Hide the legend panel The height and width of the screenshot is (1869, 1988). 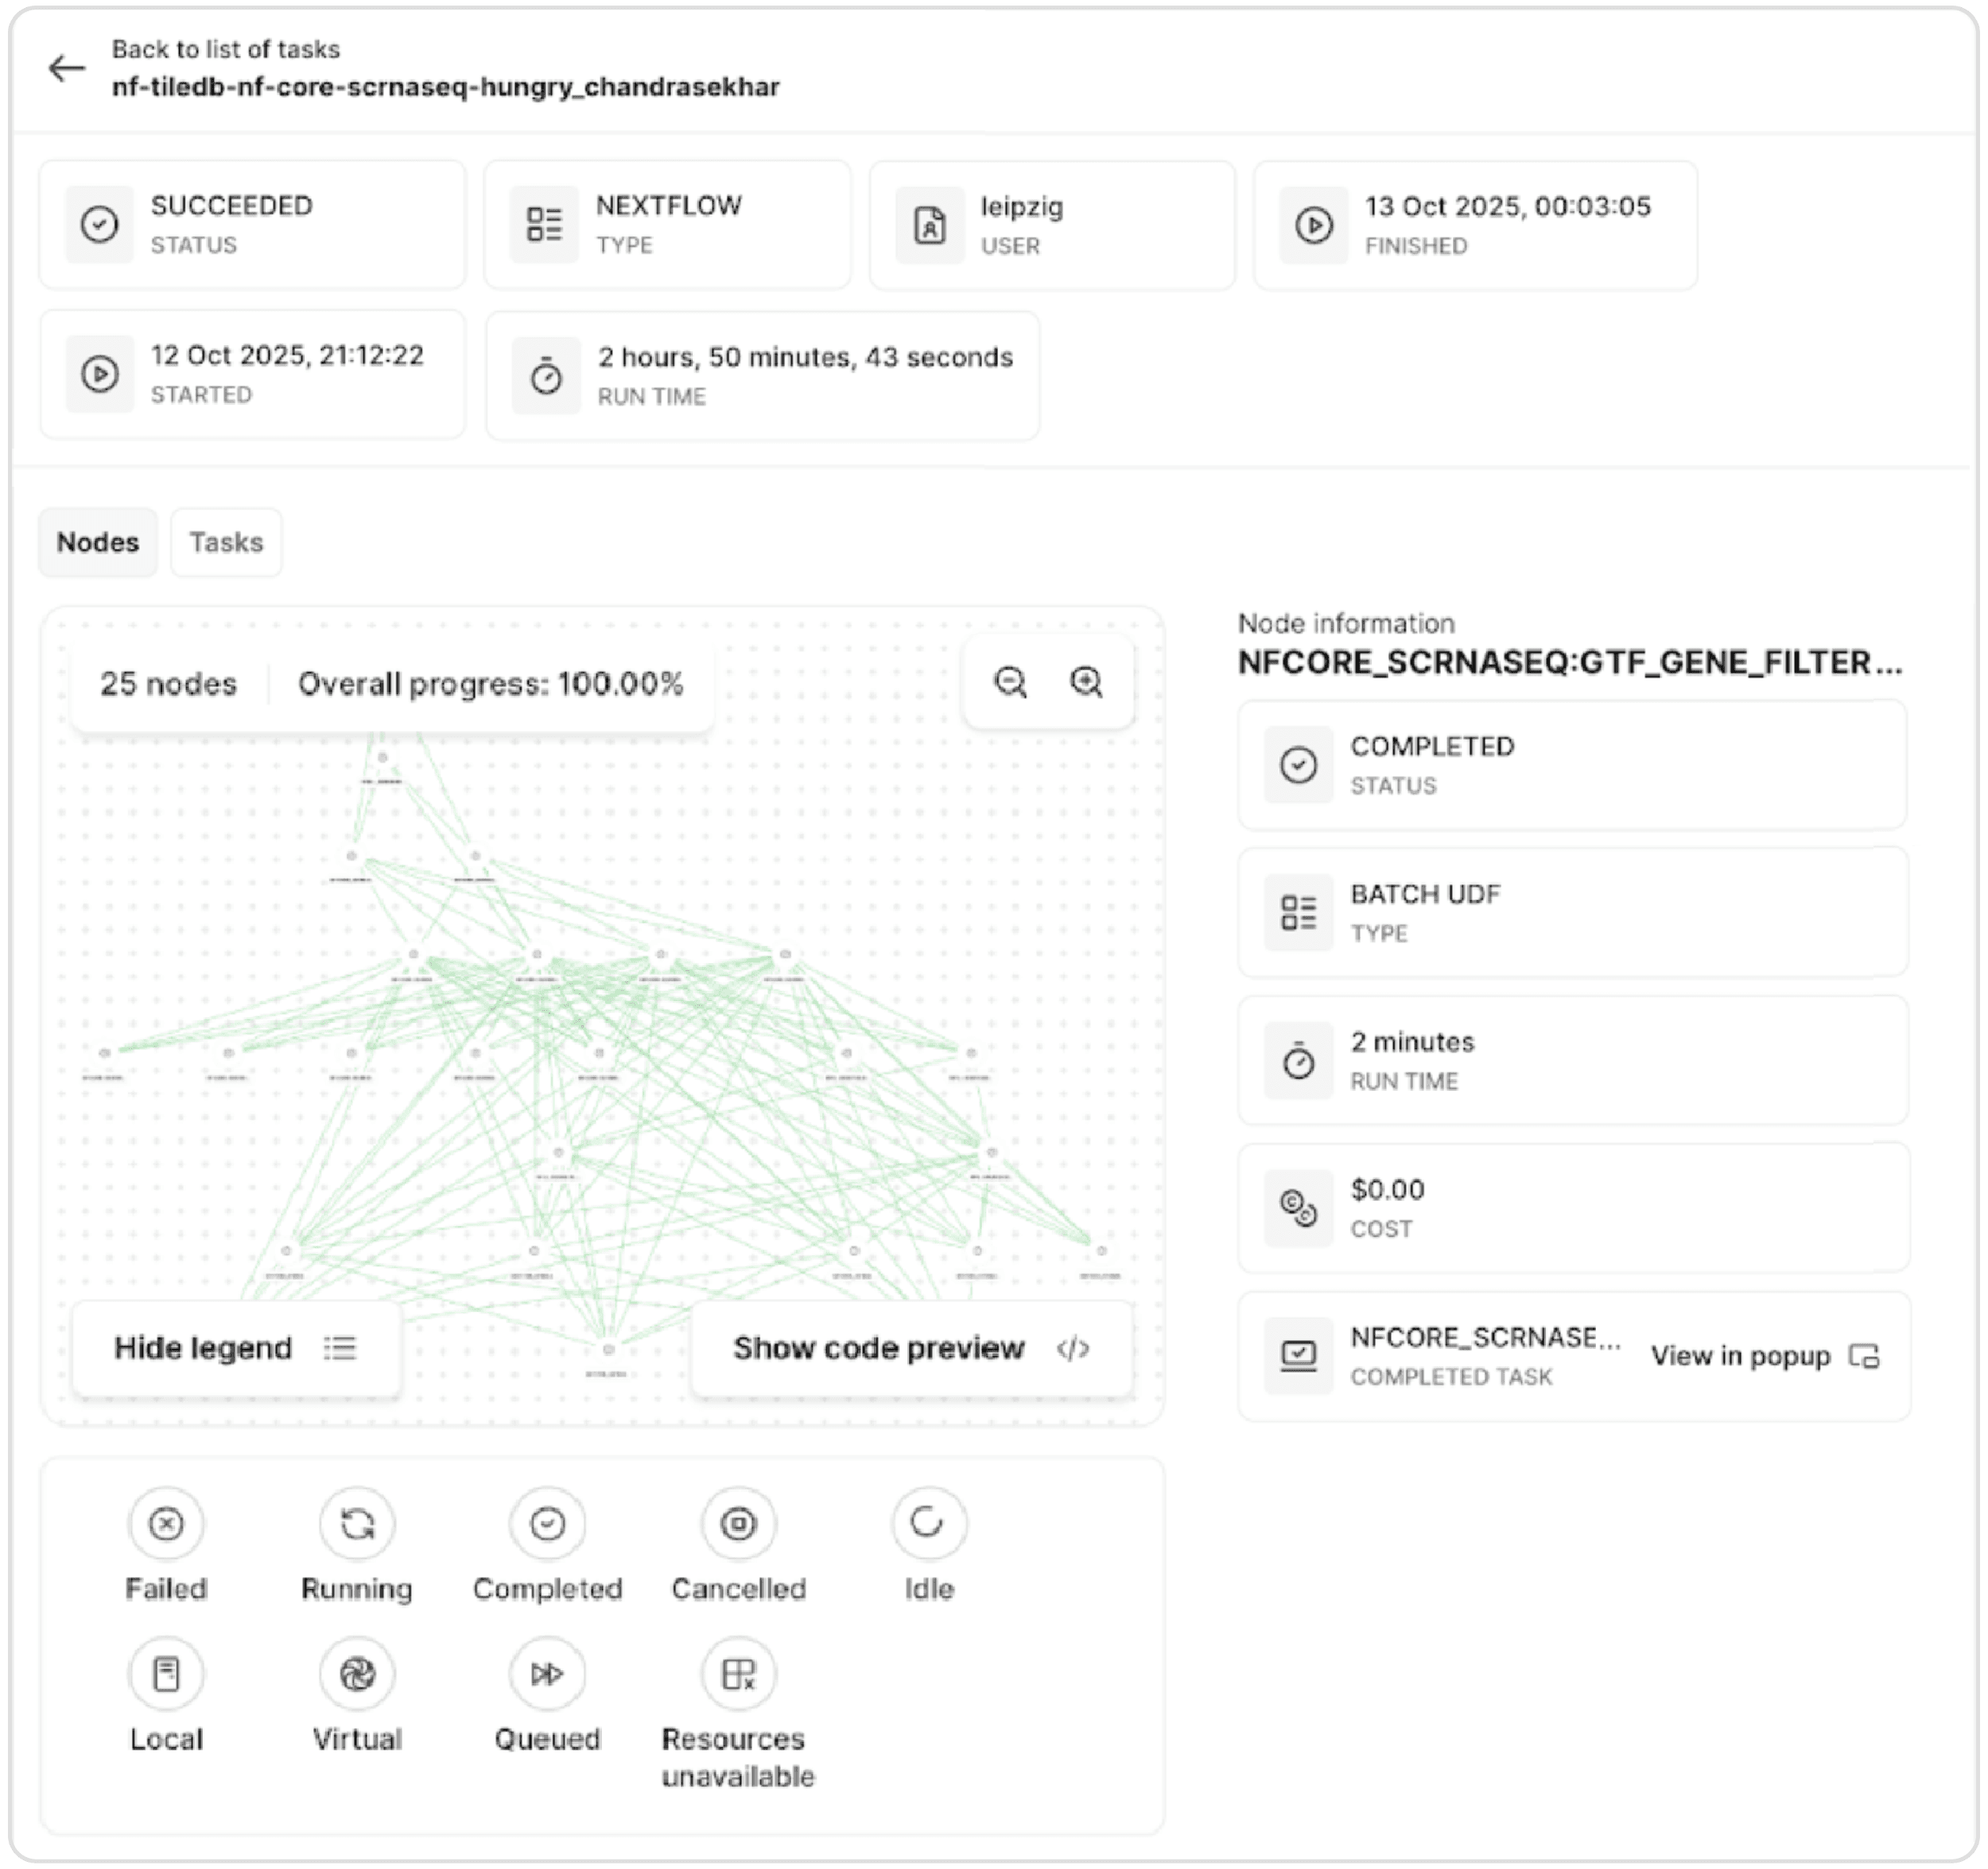click(236, 1348)
